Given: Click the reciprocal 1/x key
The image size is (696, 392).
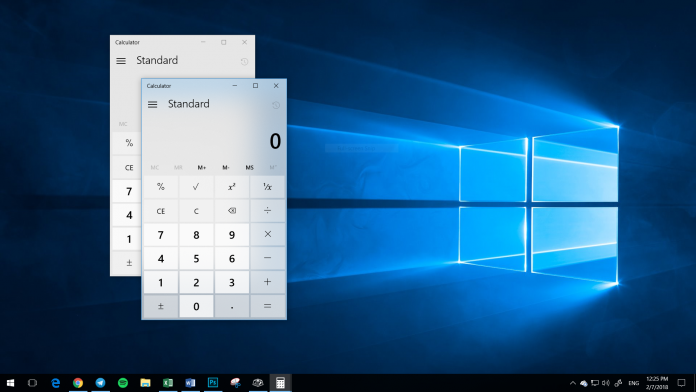Looking at the screenshot, I should [x=267, y=187].
